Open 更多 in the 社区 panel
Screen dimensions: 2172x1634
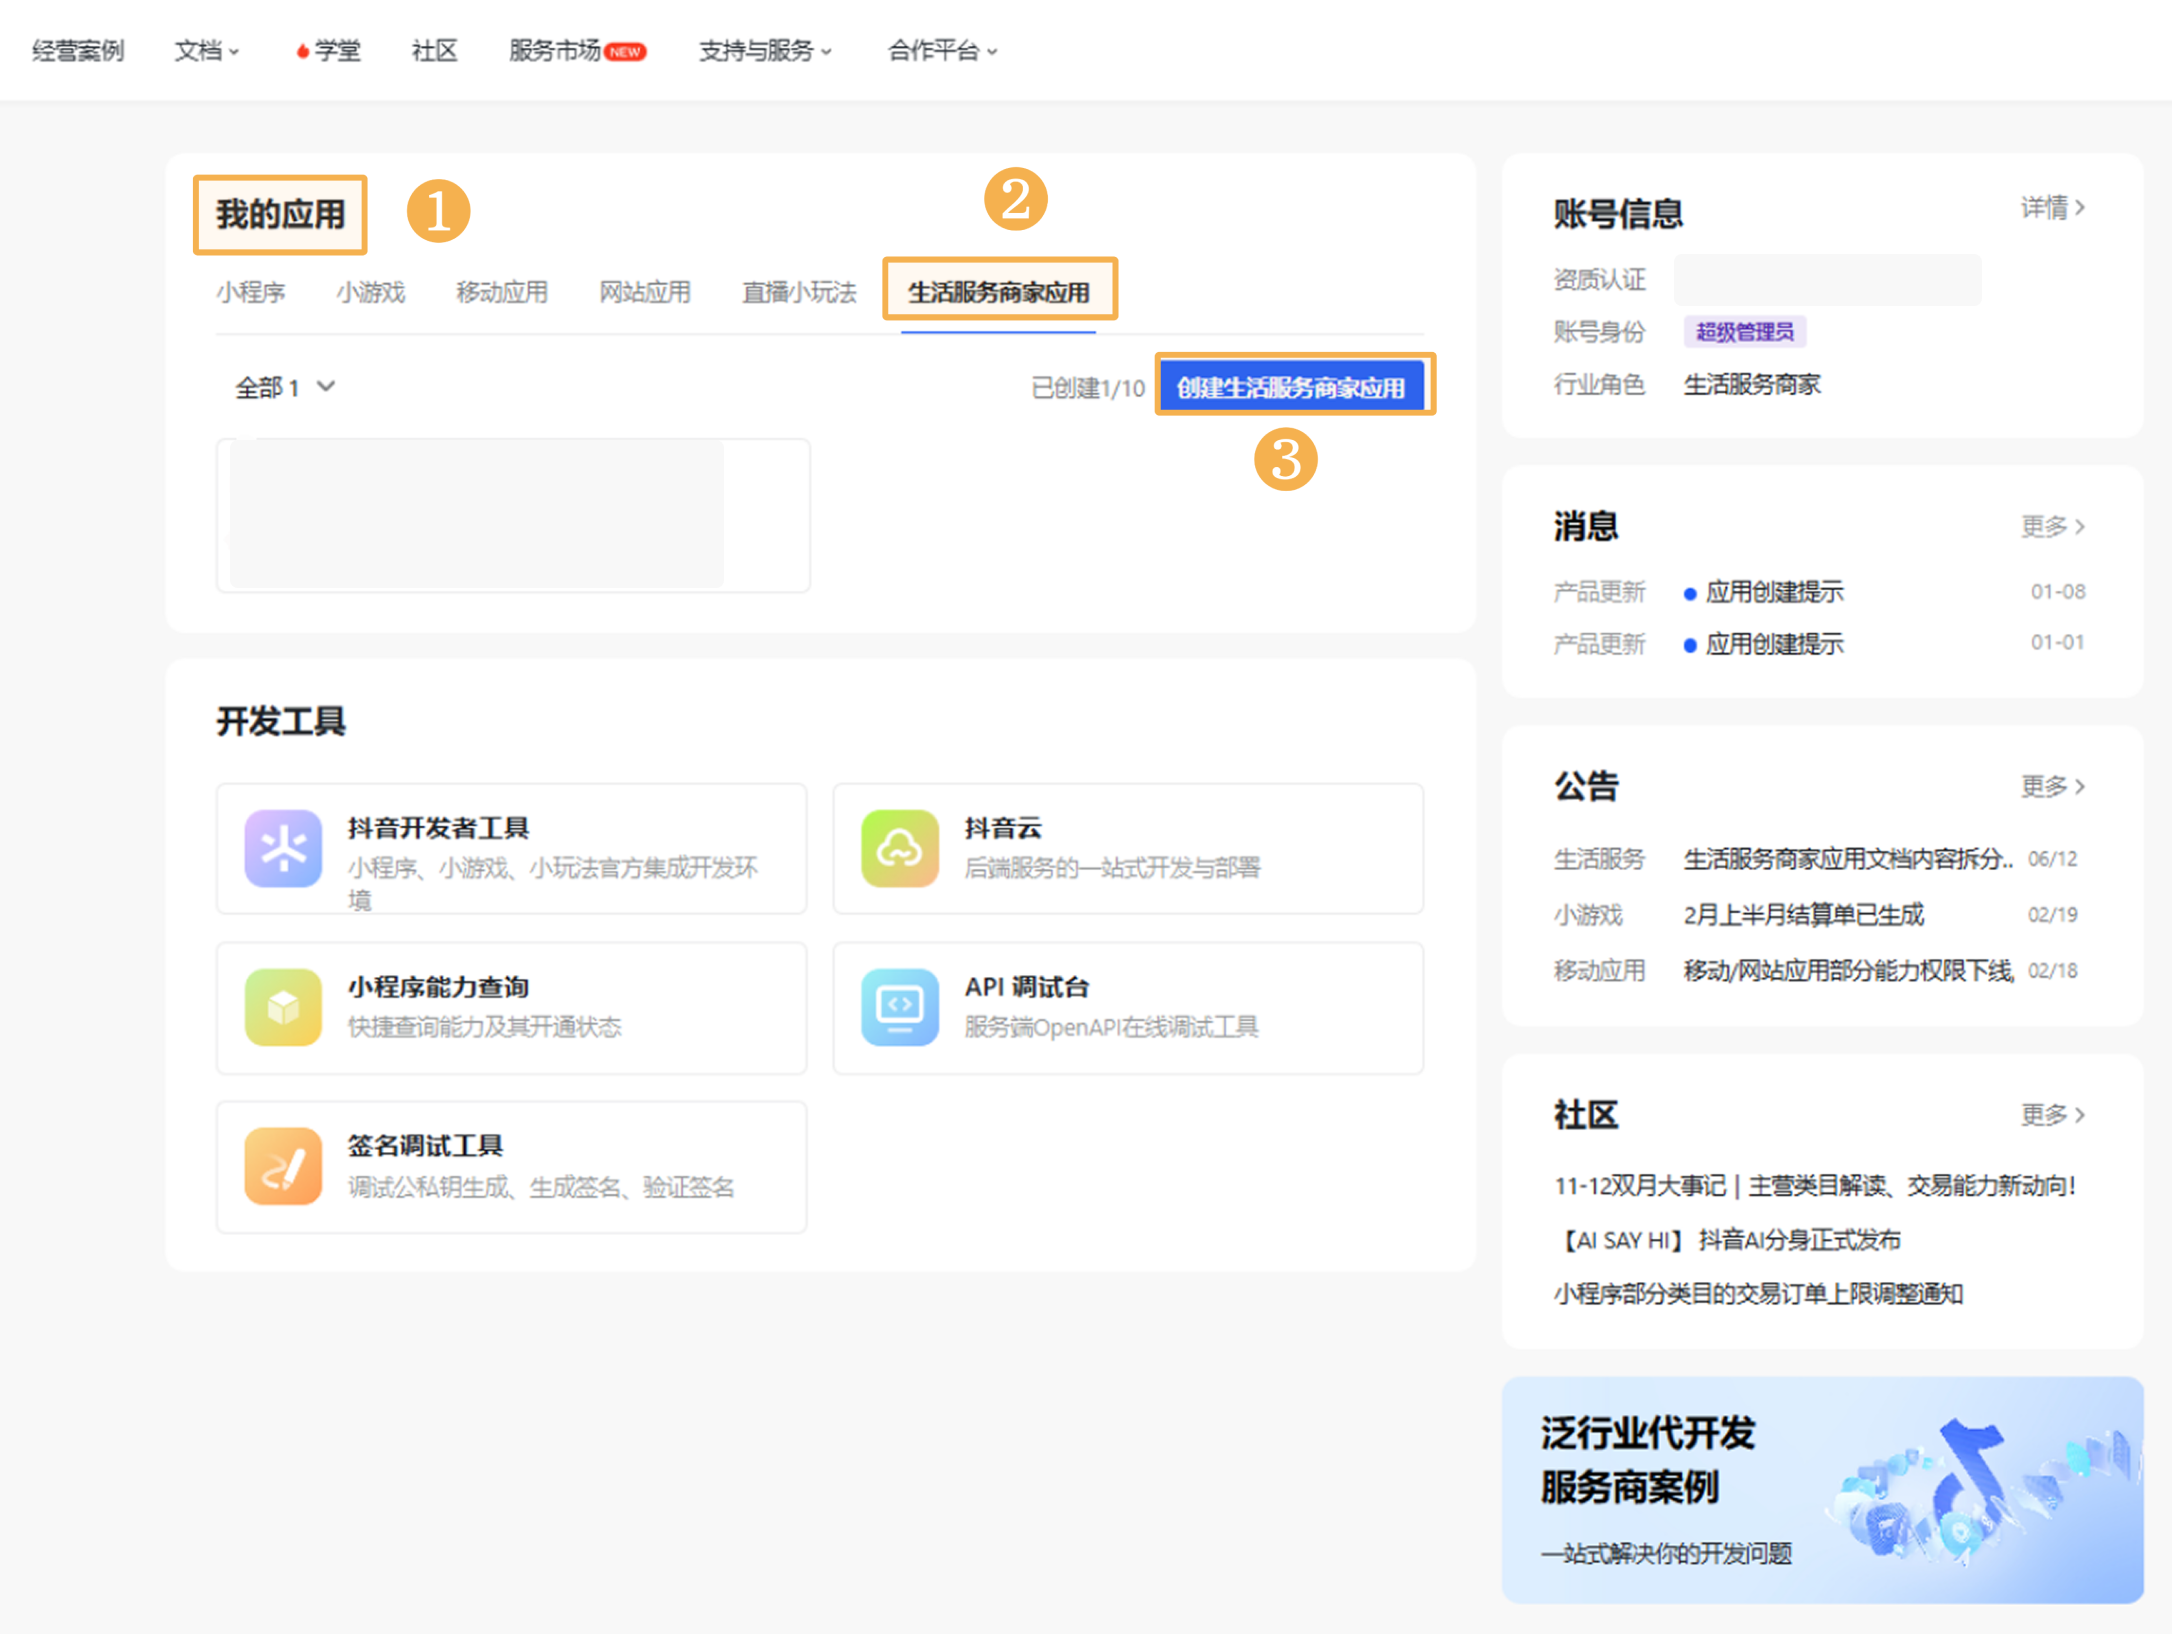(x=2052, y=1114)
